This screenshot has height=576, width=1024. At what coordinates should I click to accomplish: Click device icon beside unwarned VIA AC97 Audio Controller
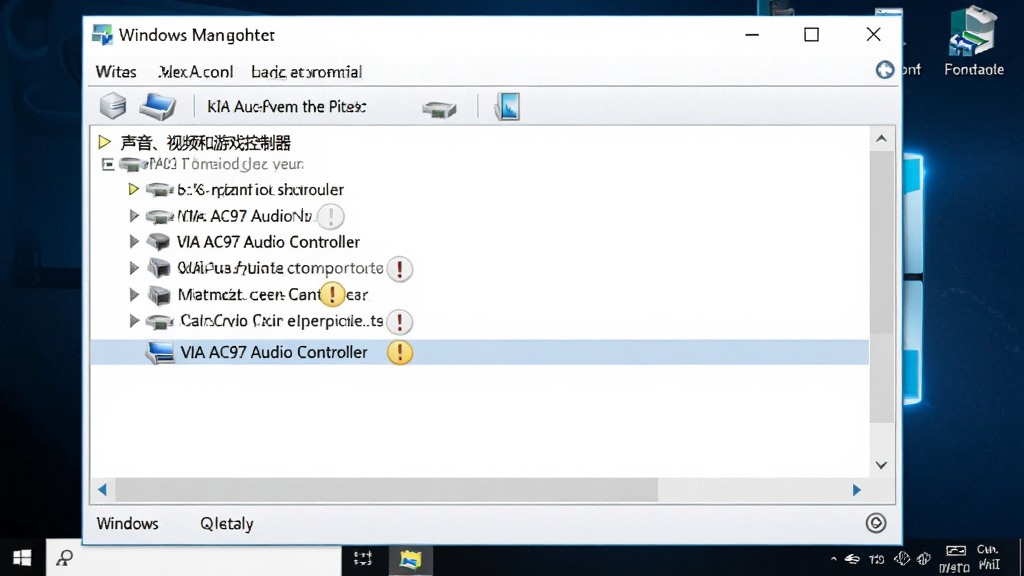coord(159,242)
